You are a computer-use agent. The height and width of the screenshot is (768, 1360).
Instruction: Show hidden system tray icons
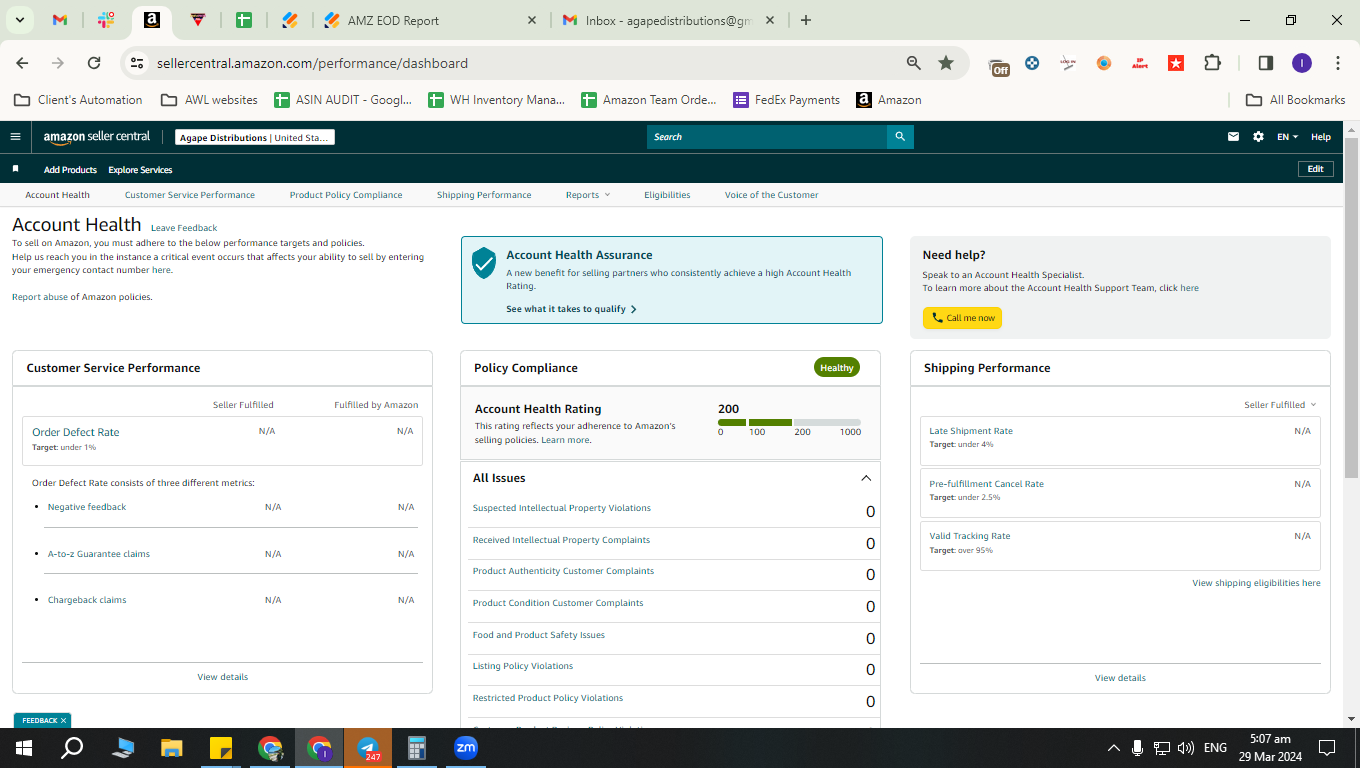point(1114,748)
